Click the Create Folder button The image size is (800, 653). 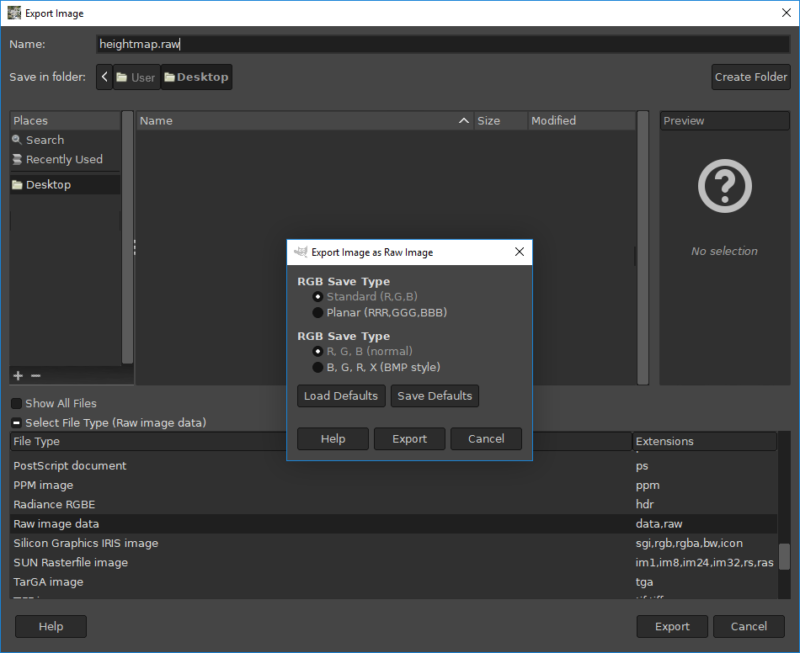pyautogui.click(x=751, y=77)
